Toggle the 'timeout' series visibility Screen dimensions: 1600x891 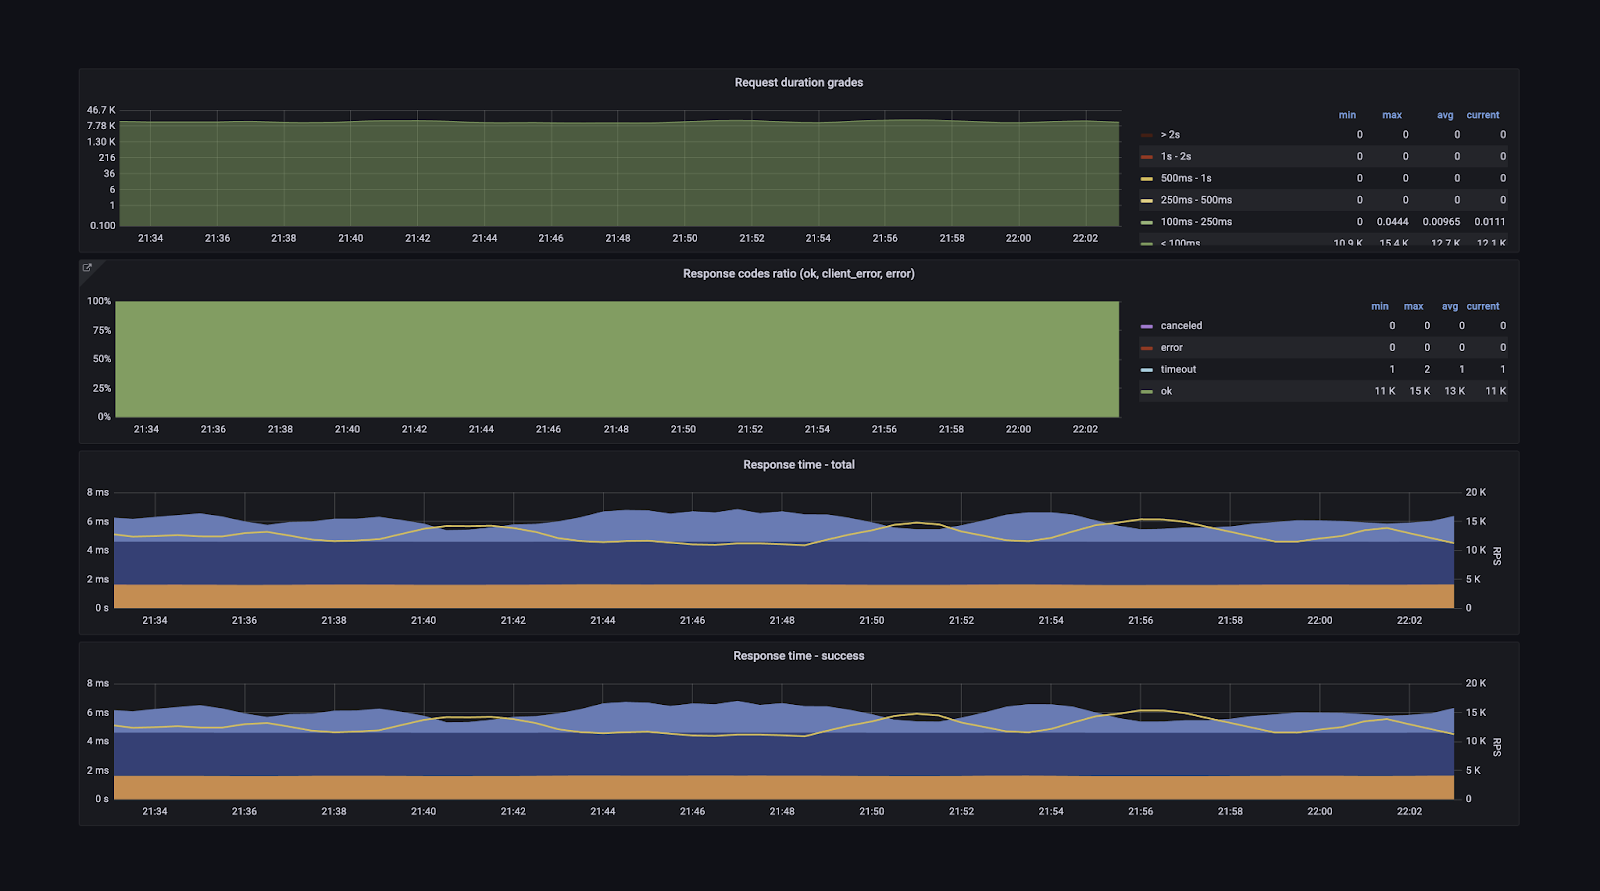1178,370
